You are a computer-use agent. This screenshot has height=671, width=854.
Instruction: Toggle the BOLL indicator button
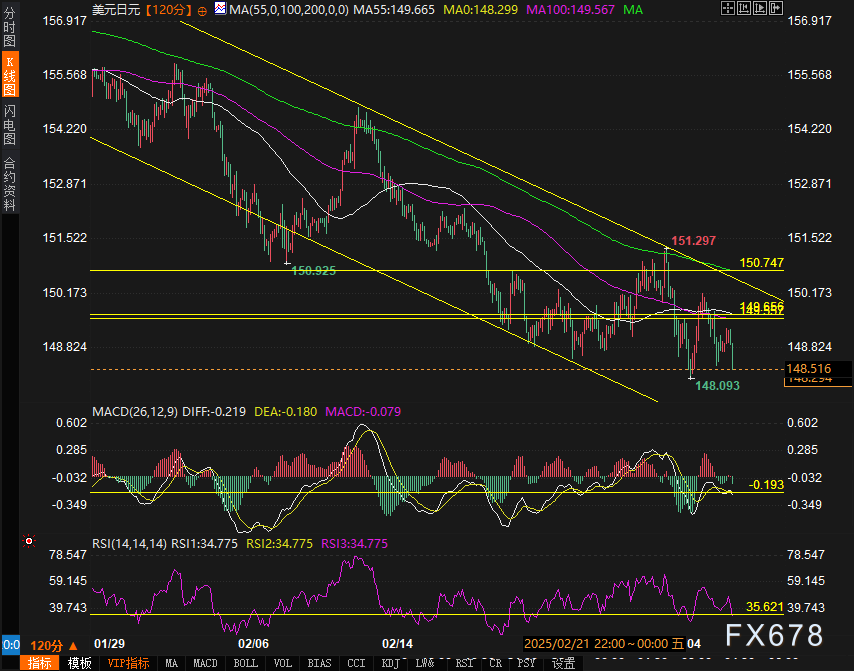click(246, 663)
